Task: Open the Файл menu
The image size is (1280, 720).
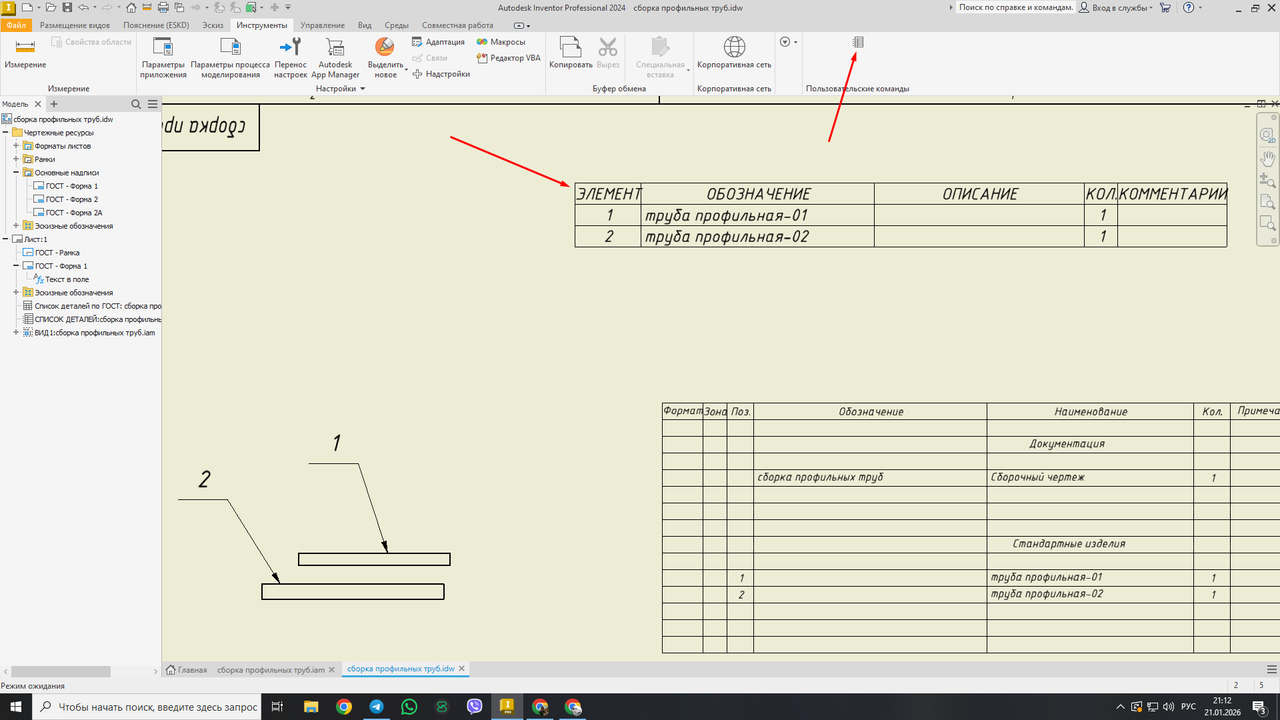Action: (17, 25)
